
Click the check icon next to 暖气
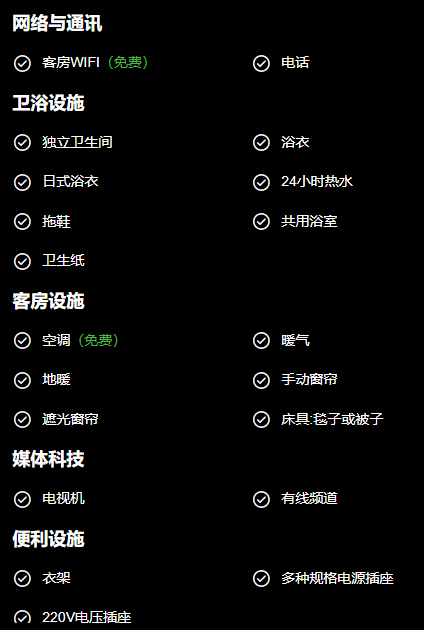261,341
